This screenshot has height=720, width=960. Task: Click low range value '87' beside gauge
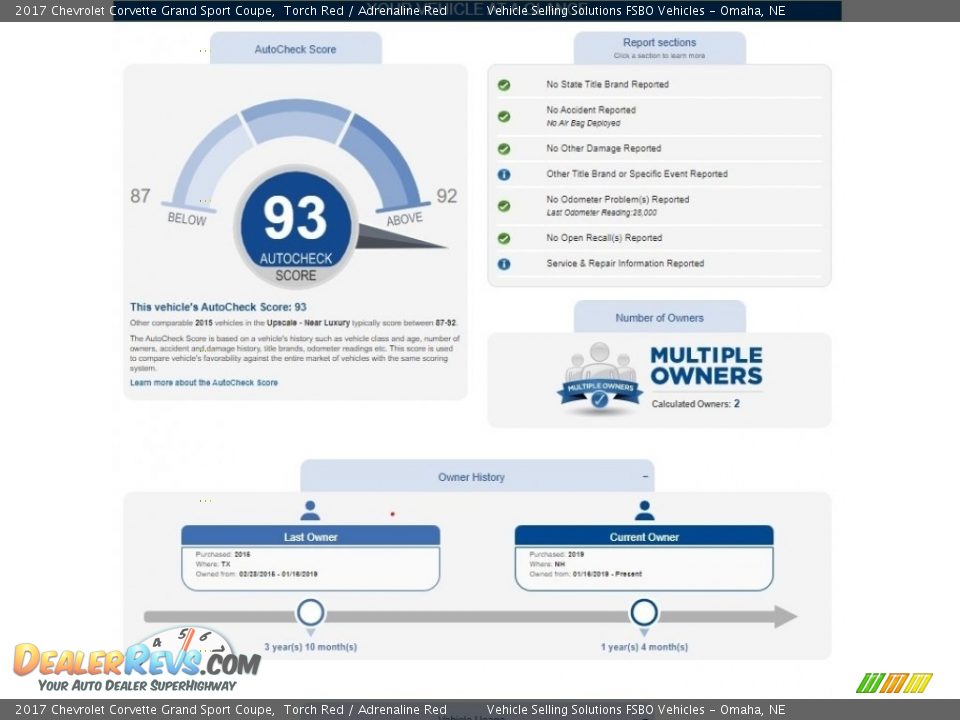pos(140,196)
